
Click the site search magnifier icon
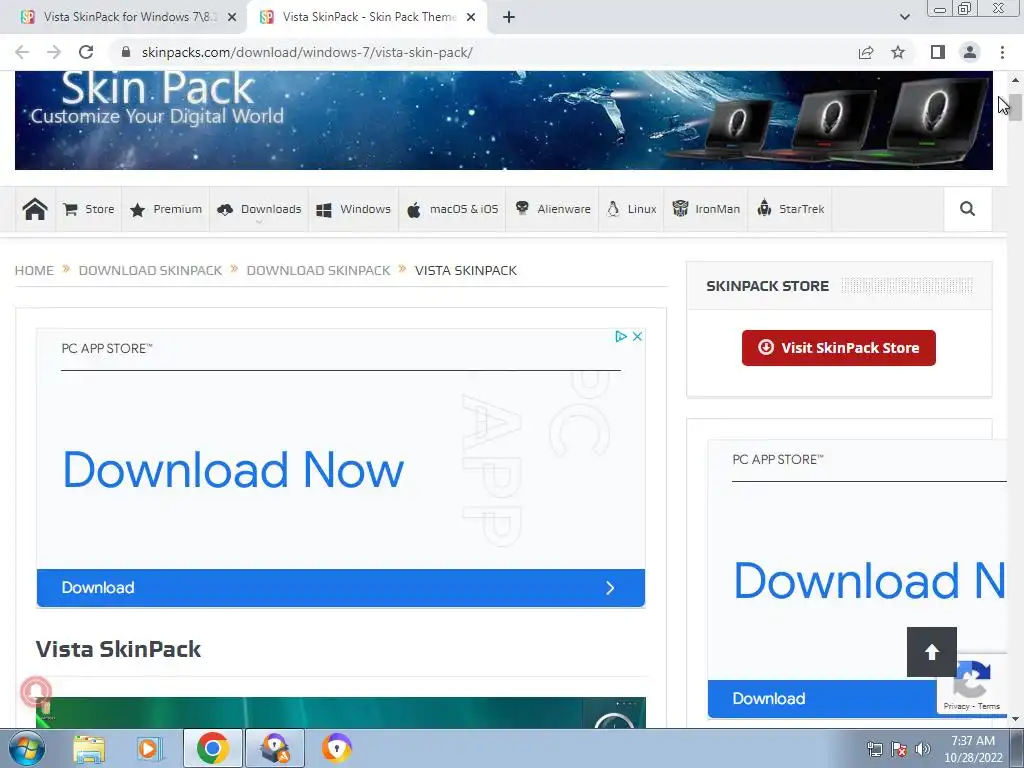[967, 209]
